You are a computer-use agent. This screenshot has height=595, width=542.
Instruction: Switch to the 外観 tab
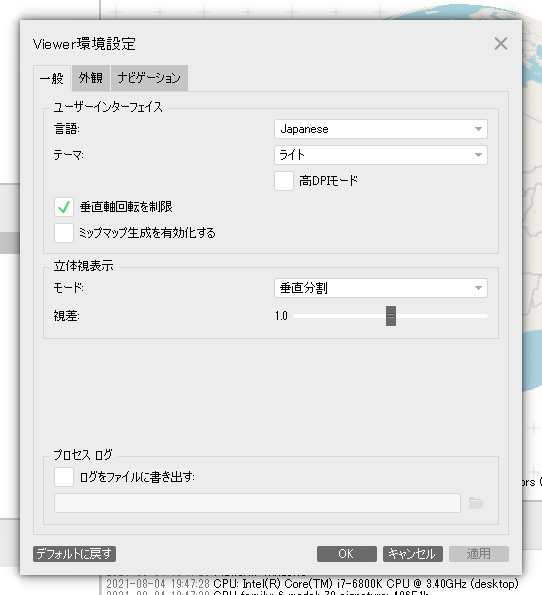coord(91,78)
